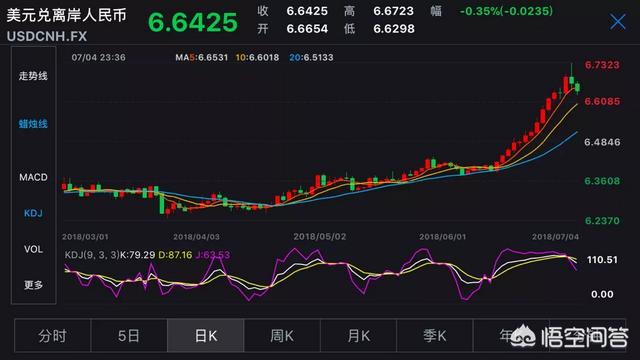Click the 0.00 KDJ scale label
This screenshot has width=640, height=360.
click(602, 294)
